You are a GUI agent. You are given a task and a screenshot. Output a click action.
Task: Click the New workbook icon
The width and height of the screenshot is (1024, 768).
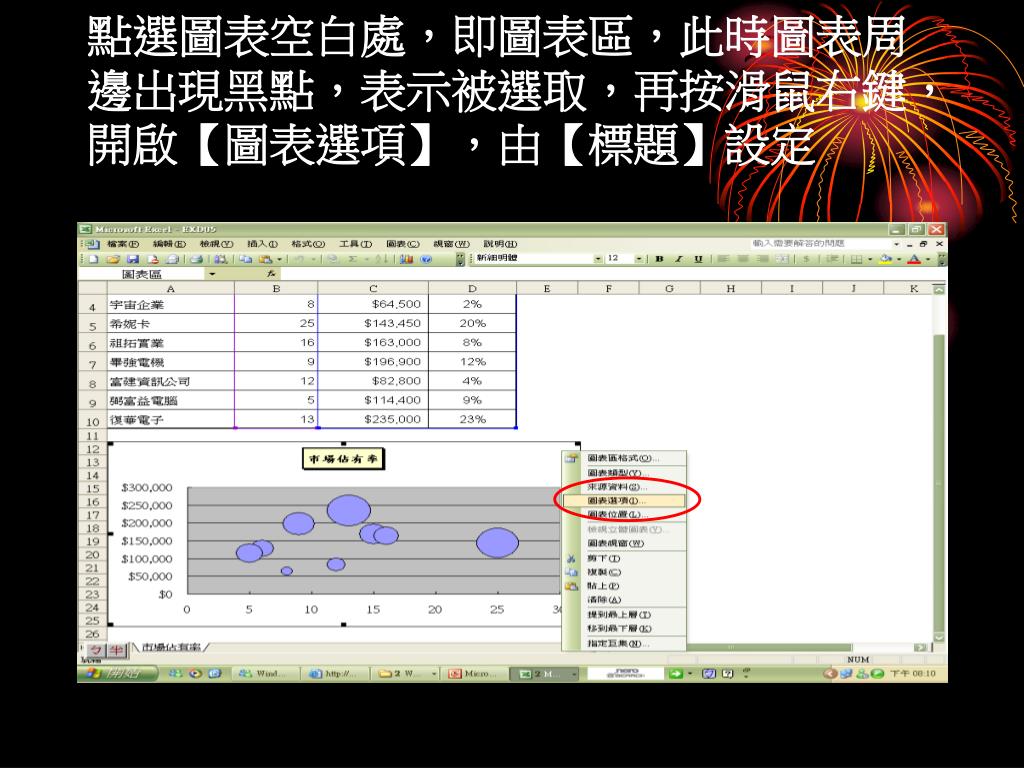(x=93, y=259)
